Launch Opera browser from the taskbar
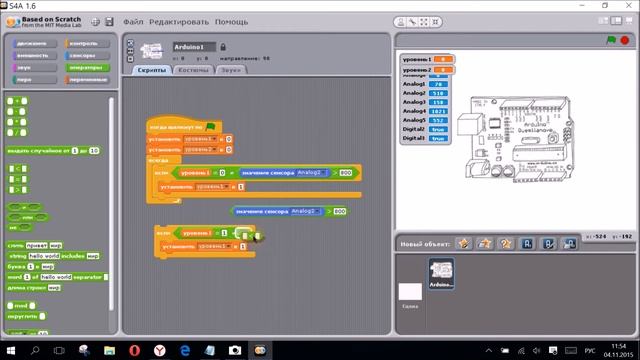Screen dimensions: 640x360 tap(134, 350)
